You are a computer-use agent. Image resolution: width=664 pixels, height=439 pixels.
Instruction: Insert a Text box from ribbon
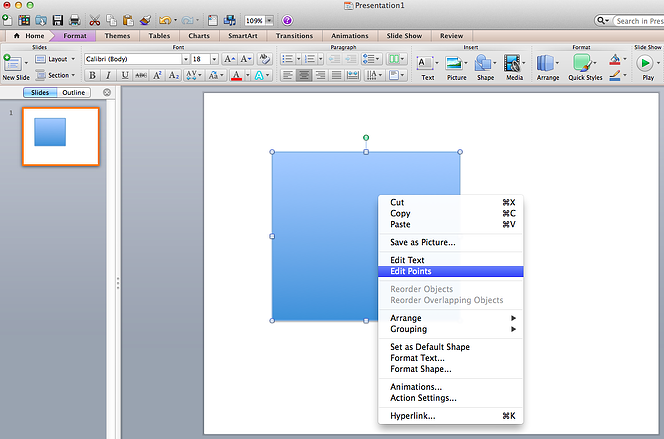coord(427,66)
